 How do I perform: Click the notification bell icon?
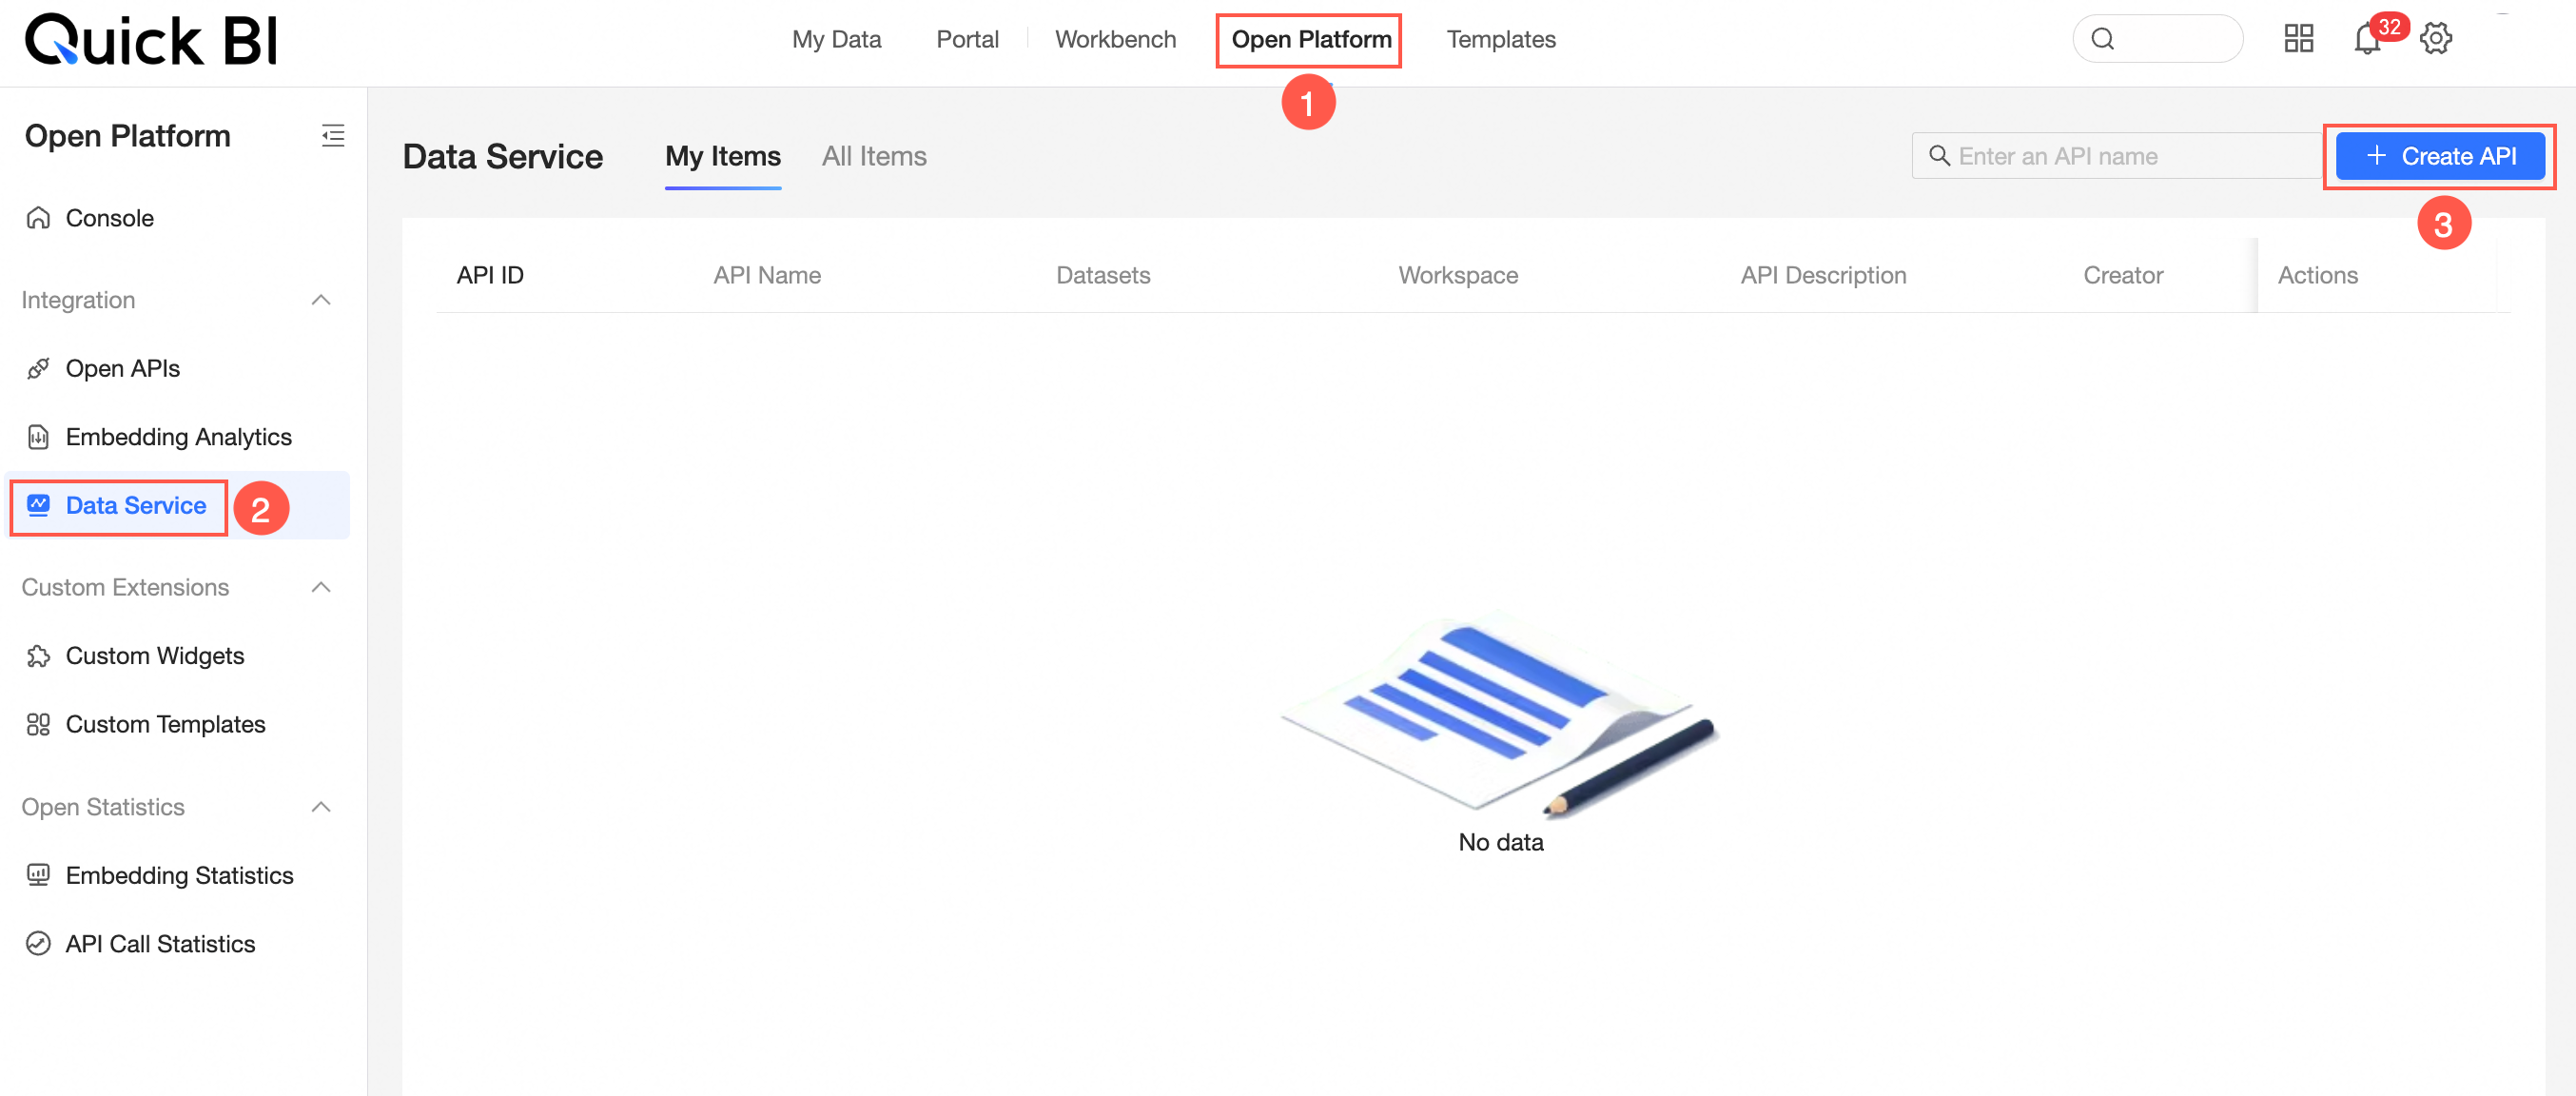coord(2366,40)
